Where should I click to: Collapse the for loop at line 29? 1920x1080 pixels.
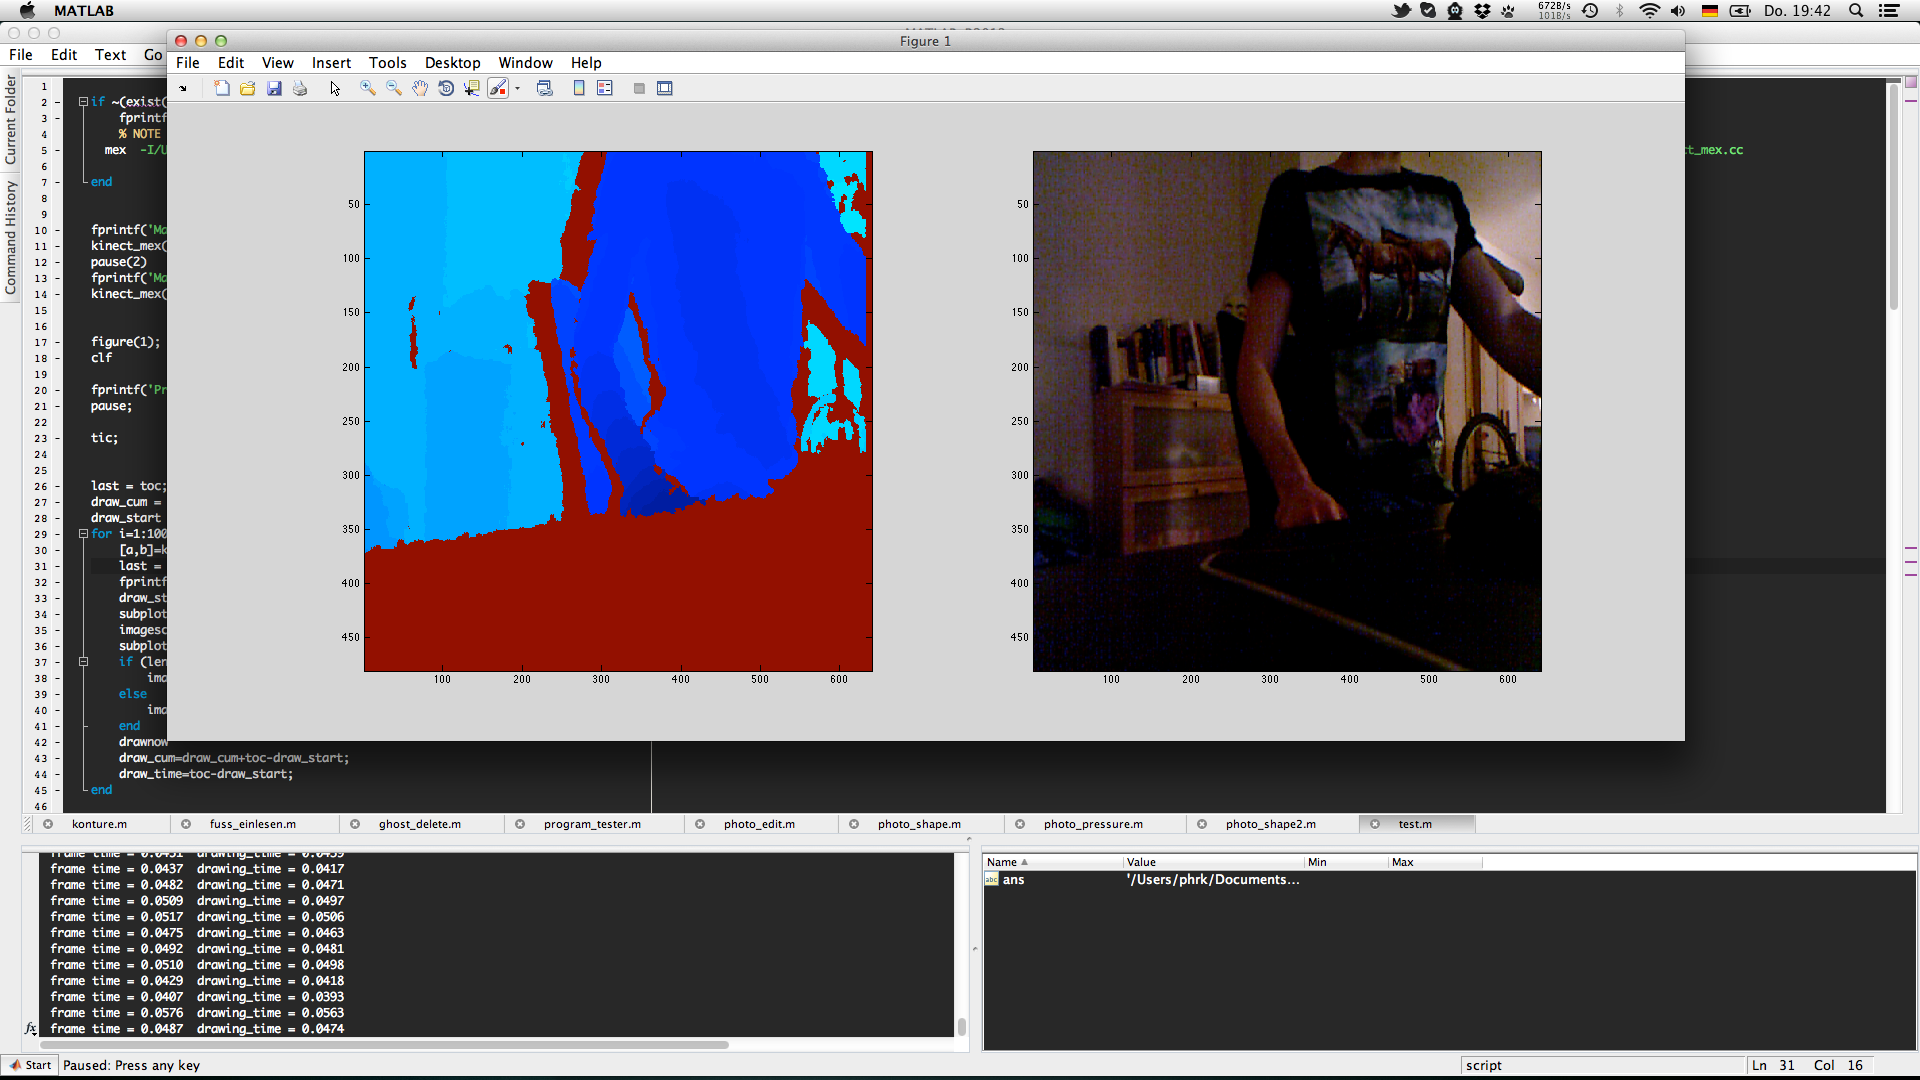coord(84,534)
